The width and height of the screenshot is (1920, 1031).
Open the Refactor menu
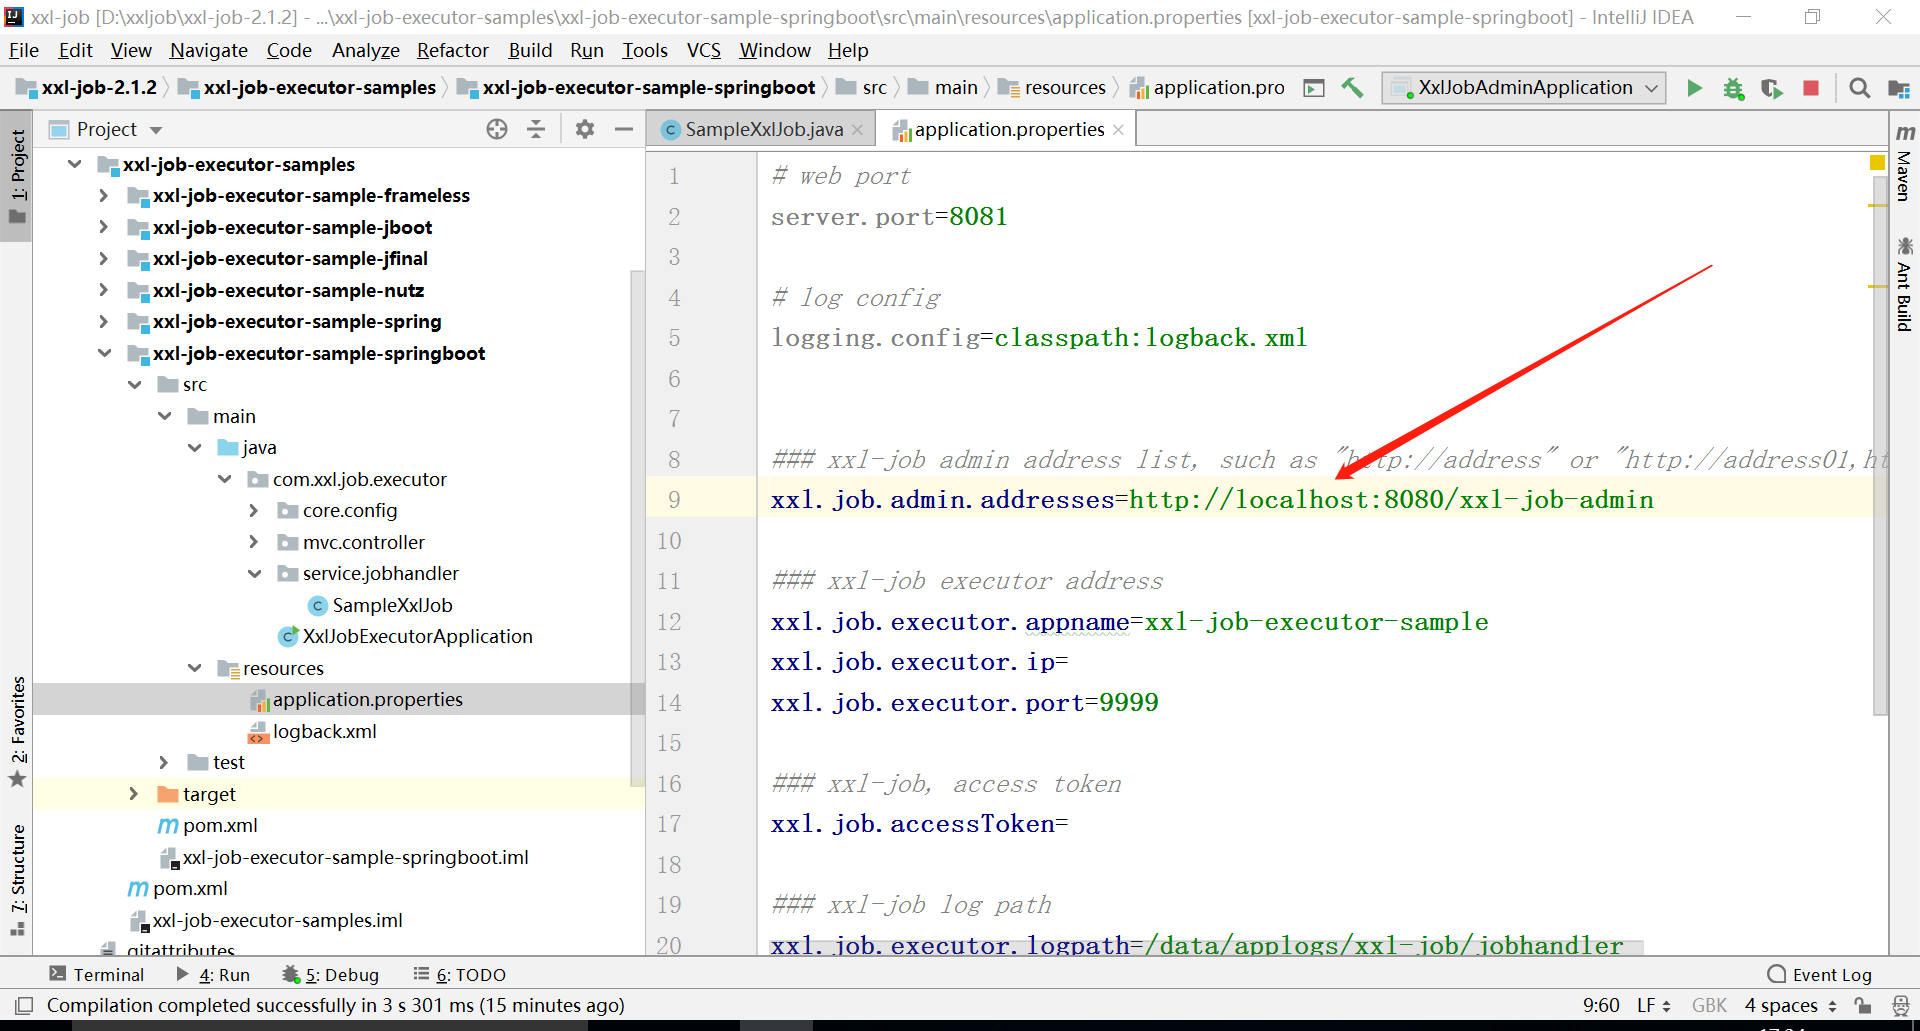tap(452, 50)
